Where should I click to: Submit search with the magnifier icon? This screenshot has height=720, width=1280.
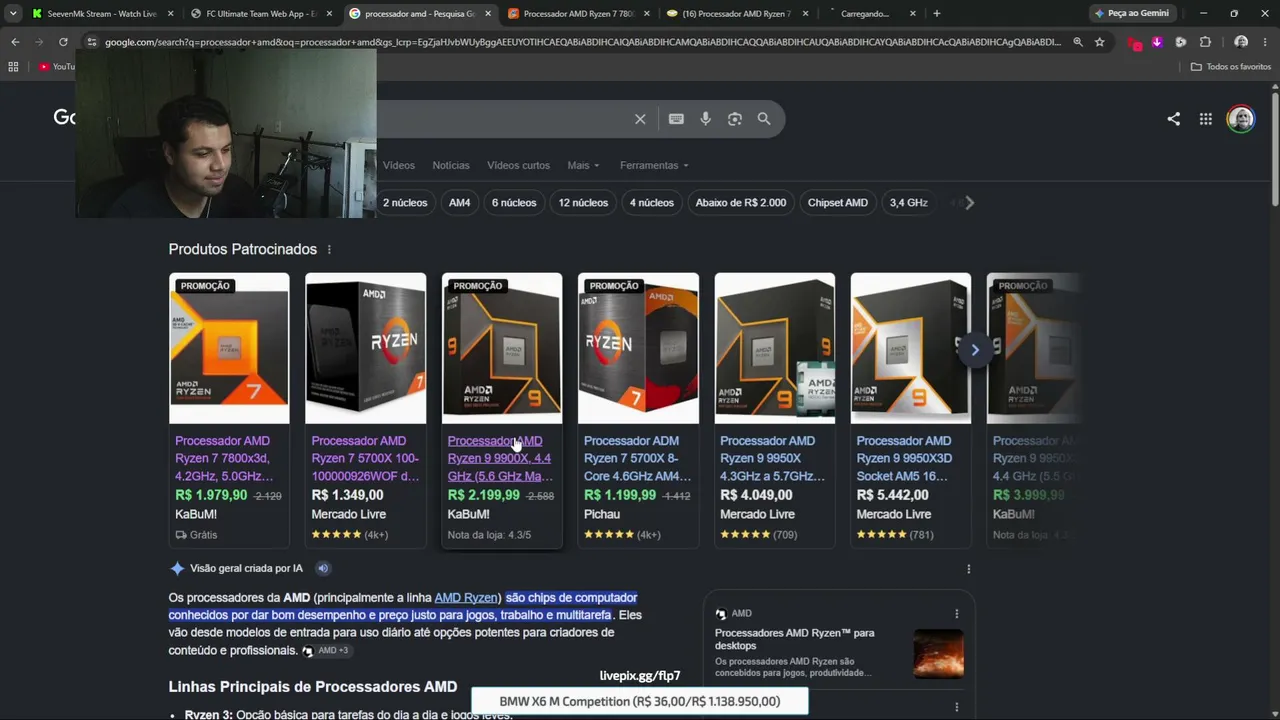764,119
